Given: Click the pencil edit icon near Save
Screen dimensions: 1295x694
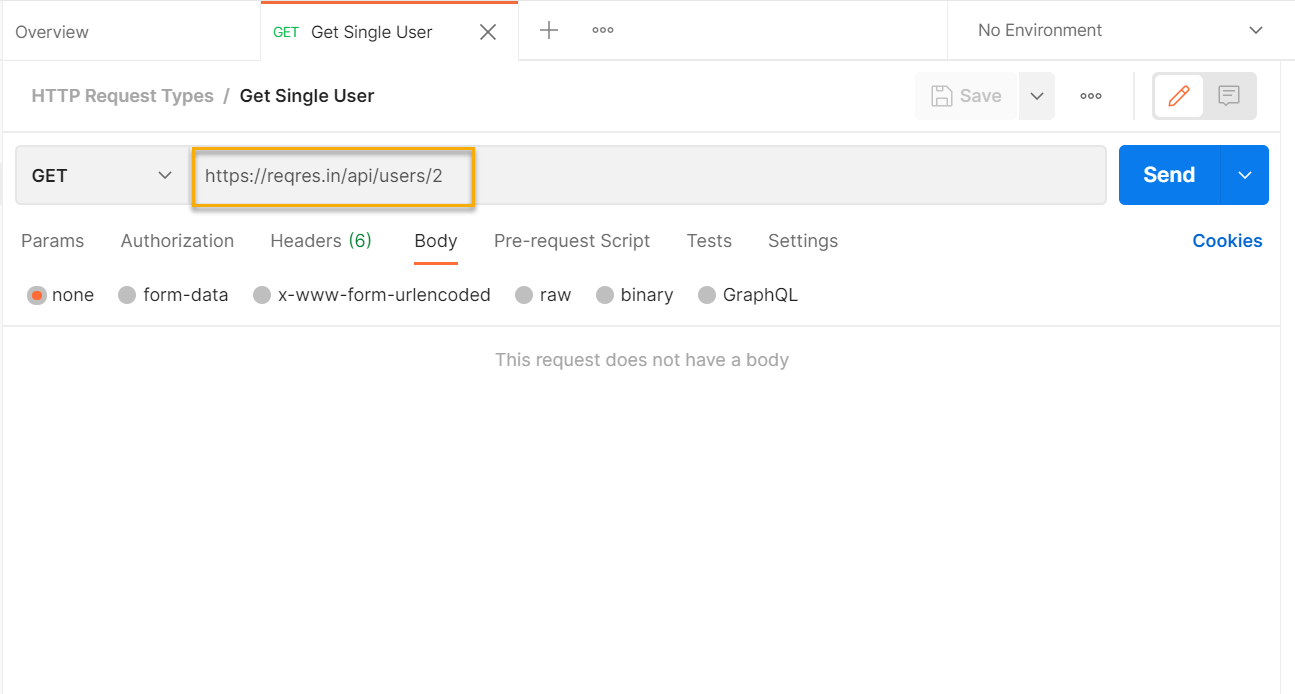Looking at the screenshot, I should 1179,96.
